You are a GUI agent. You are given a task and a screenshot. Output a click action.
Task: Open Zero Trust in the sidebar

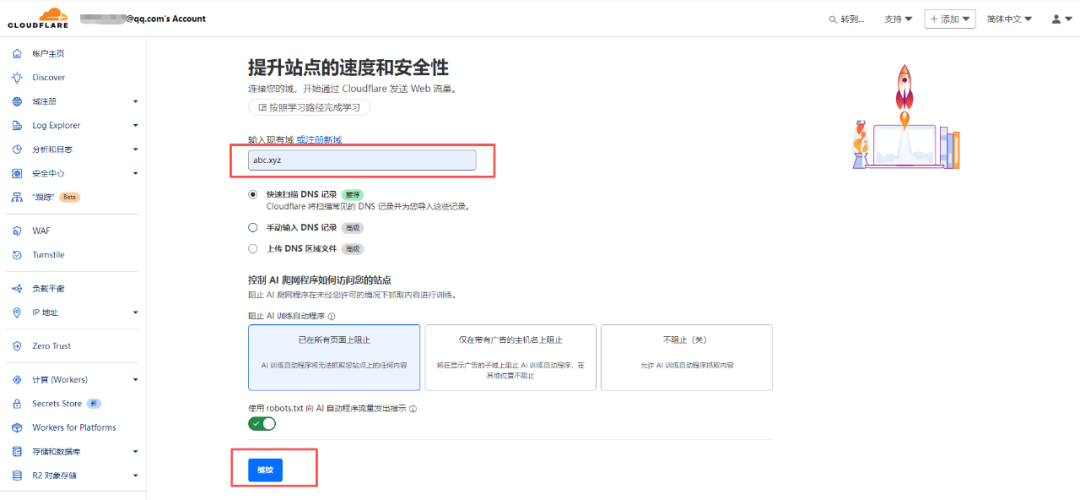click(51, 346)
